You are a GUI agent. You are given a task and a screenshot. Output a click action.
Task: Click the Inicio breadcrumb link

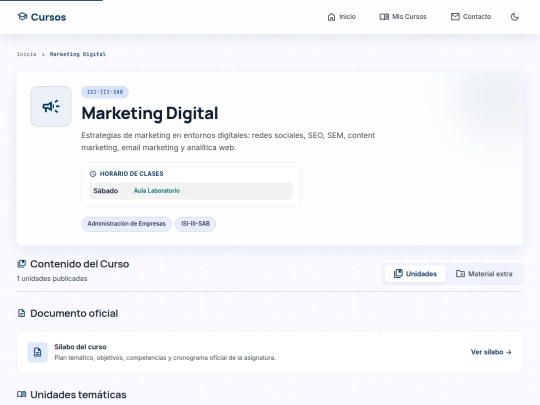(27, 54)
